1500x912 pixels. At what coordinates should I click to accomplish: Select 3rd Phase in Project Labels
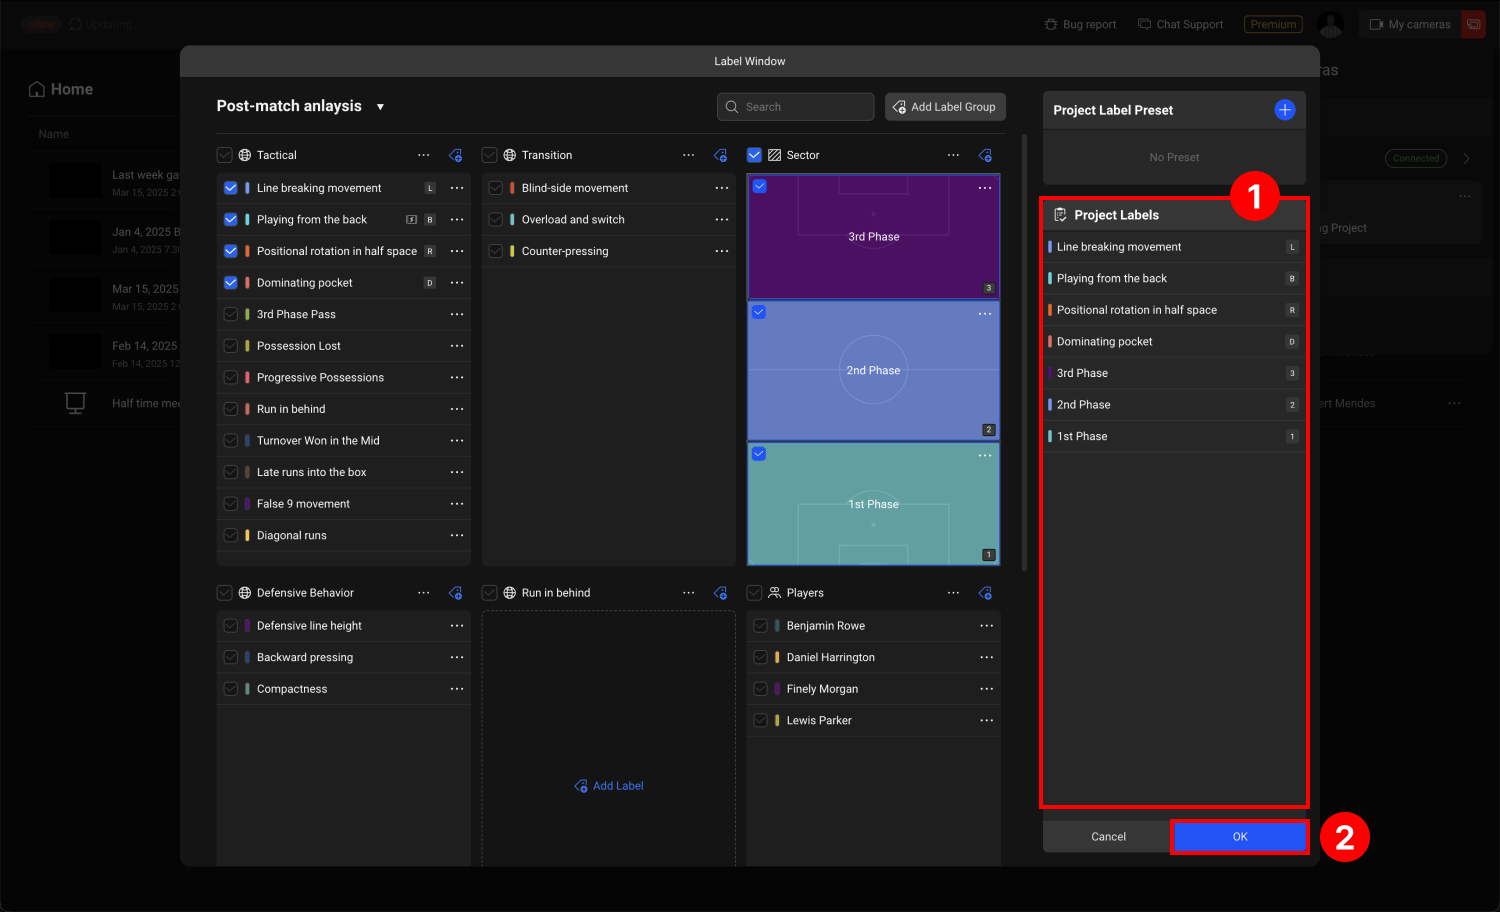coord(1174,373)
